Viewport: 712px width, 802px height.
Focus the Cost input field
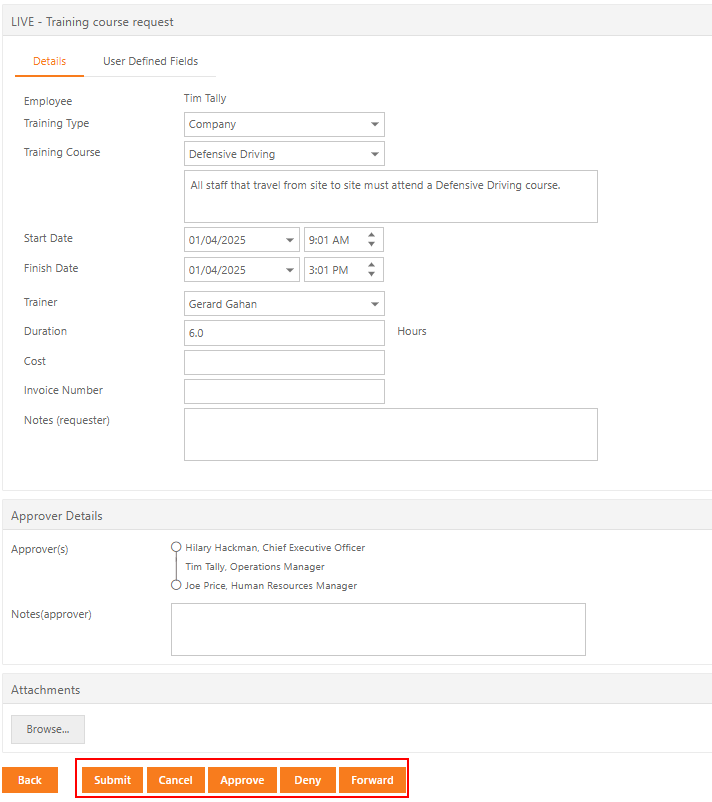[284, 362]
